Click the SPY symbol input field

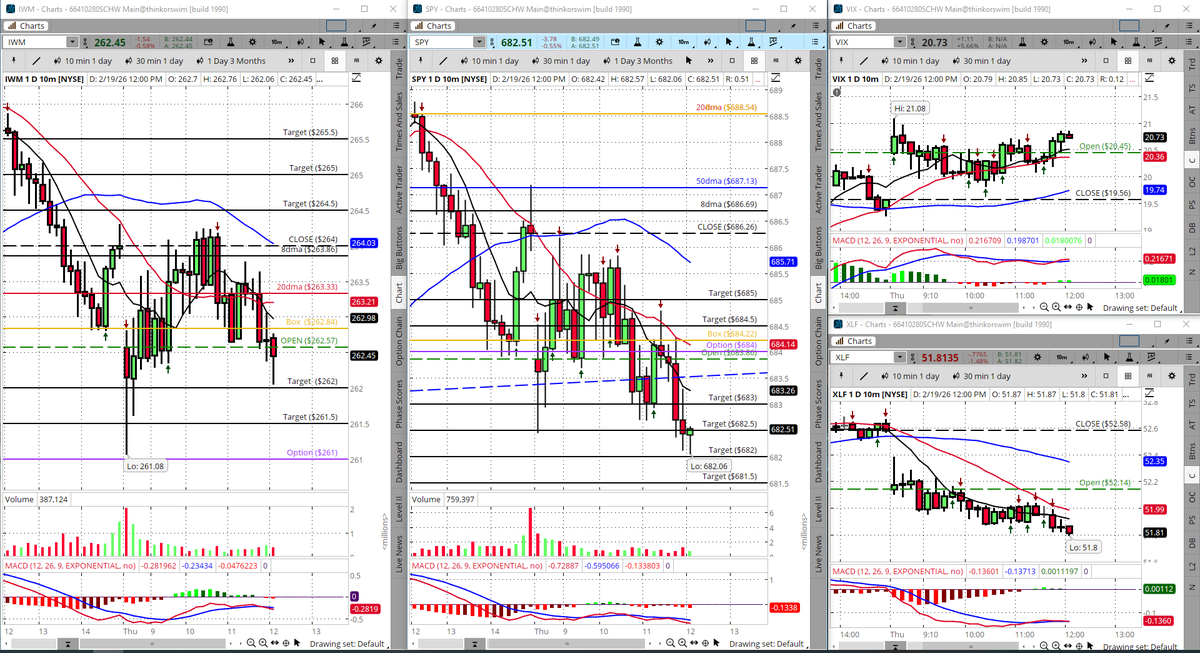[443, 42]
